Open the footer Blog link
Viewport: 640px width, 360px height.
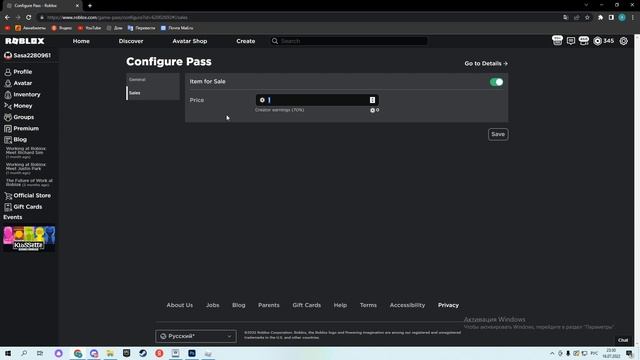coord(239,305)
